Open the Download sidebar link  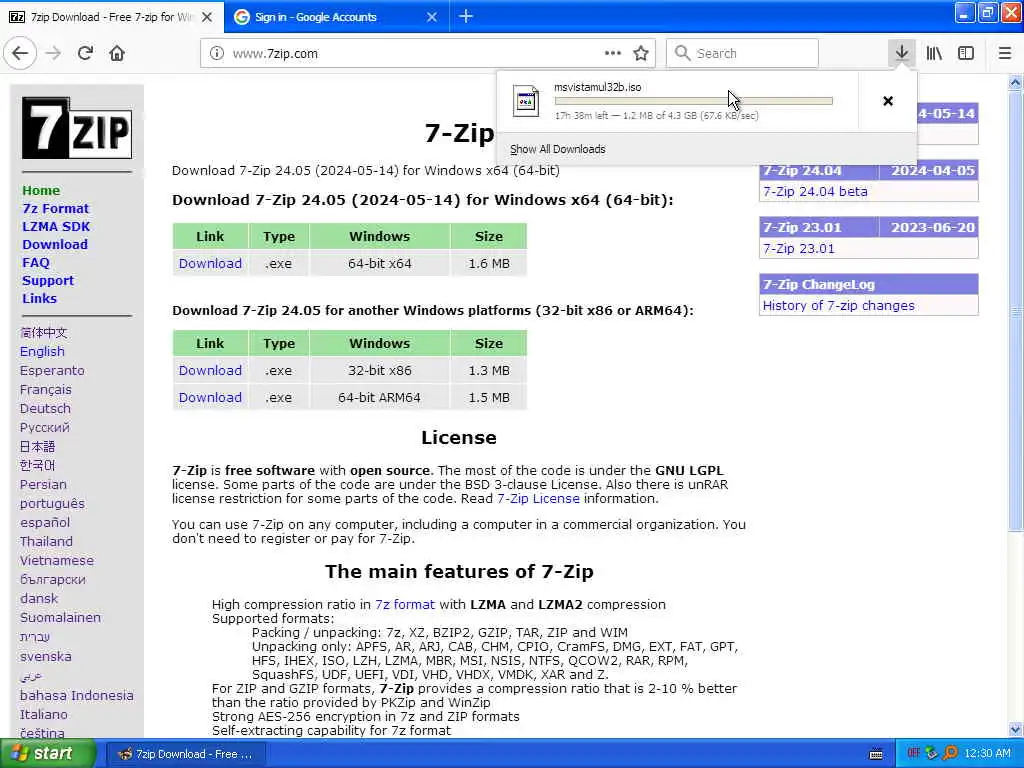[55, 244]
